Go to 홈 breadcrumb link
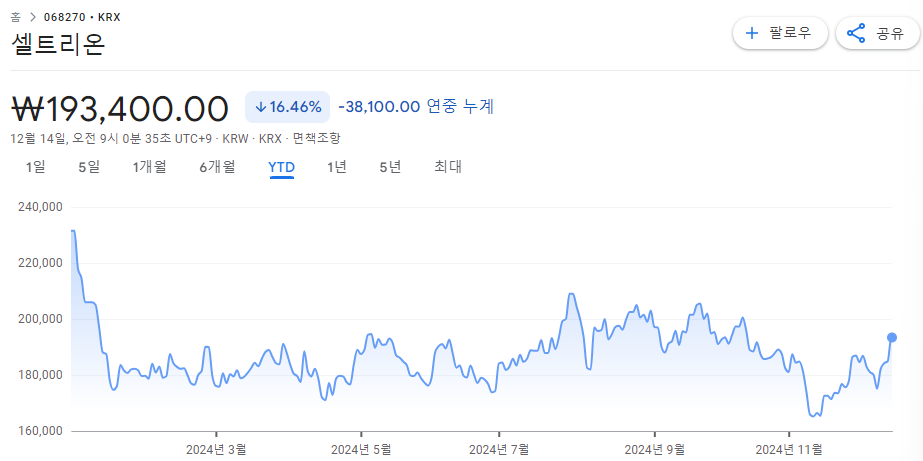 click(16, 17)
